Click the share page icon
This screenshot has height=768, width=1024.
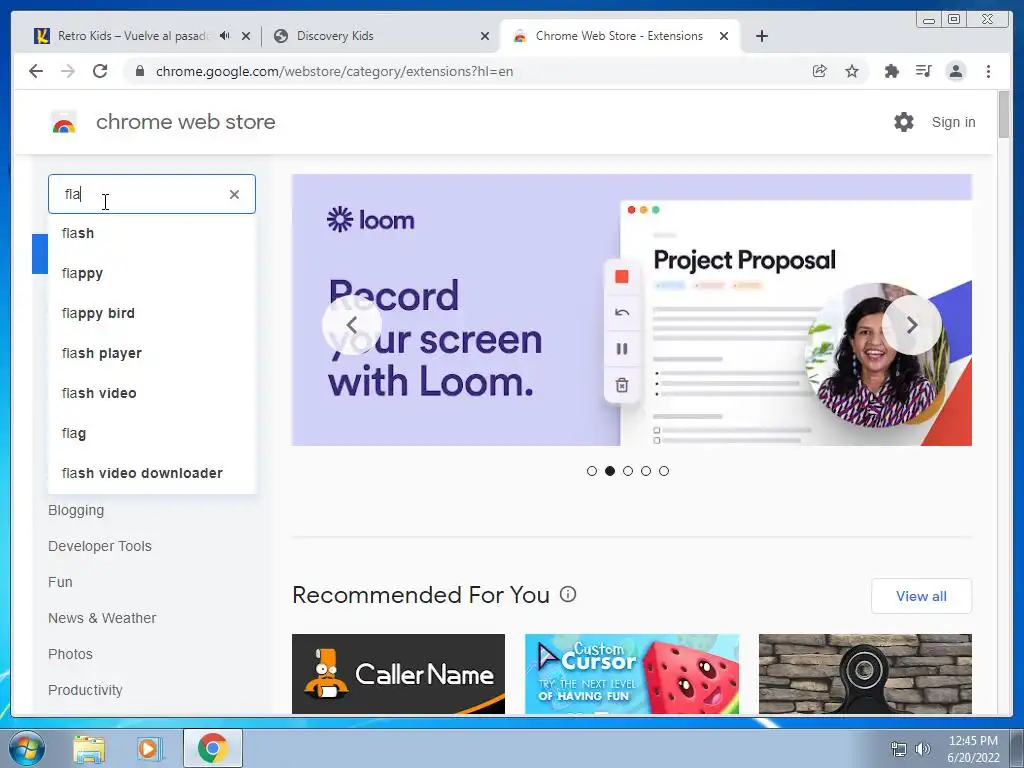820,71
